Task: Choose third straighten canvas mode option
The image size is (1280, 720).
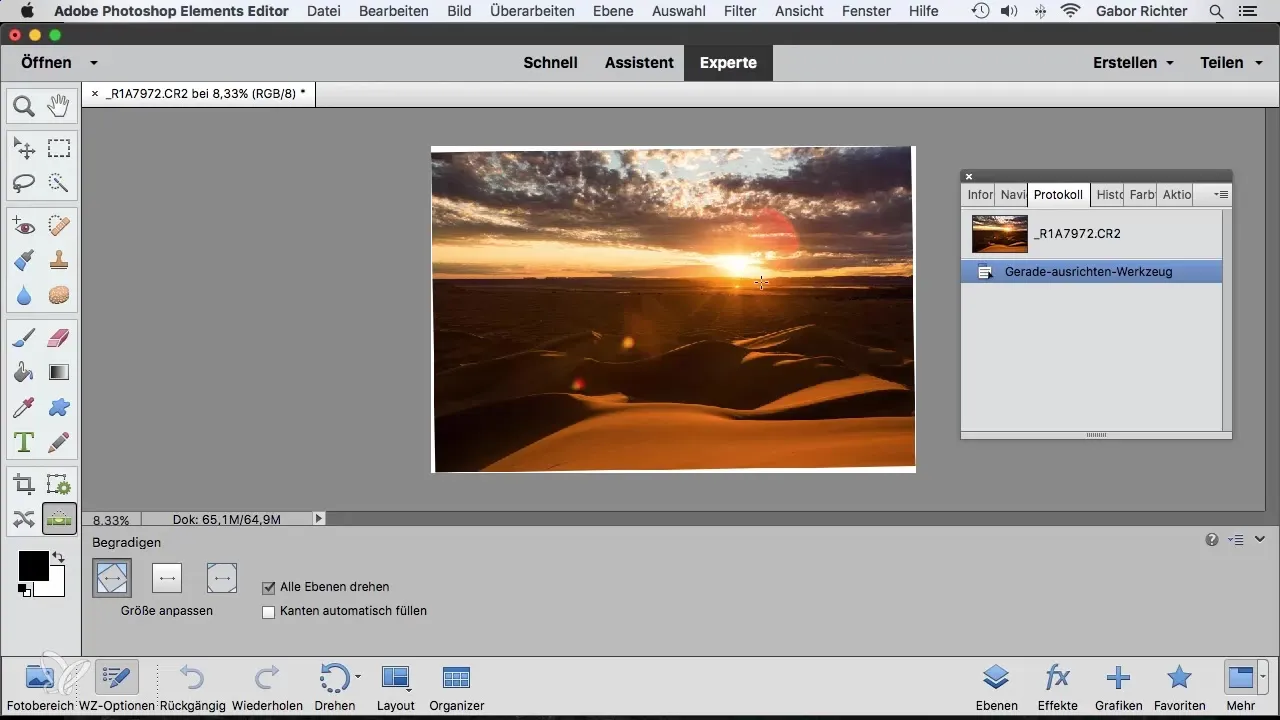Action: (x=222, y=578)
